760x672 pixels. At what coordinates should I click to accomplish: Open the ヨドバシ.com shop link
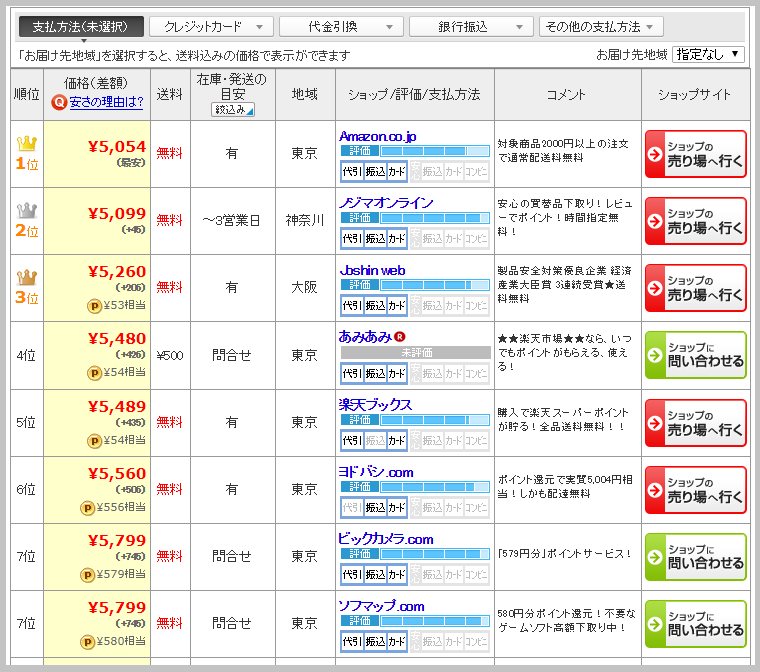[376, 472]
